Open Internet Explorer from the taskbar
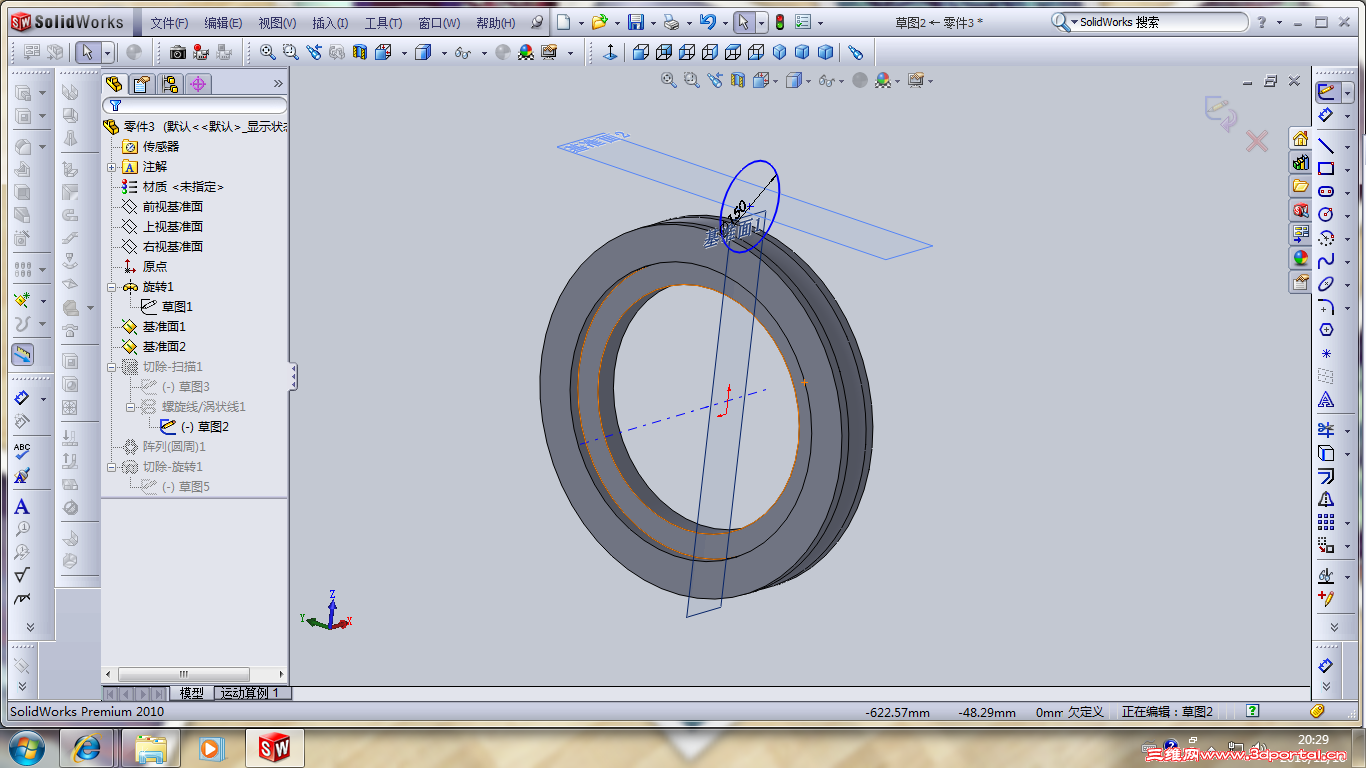The image size is (1366, 768). (87, 747)
